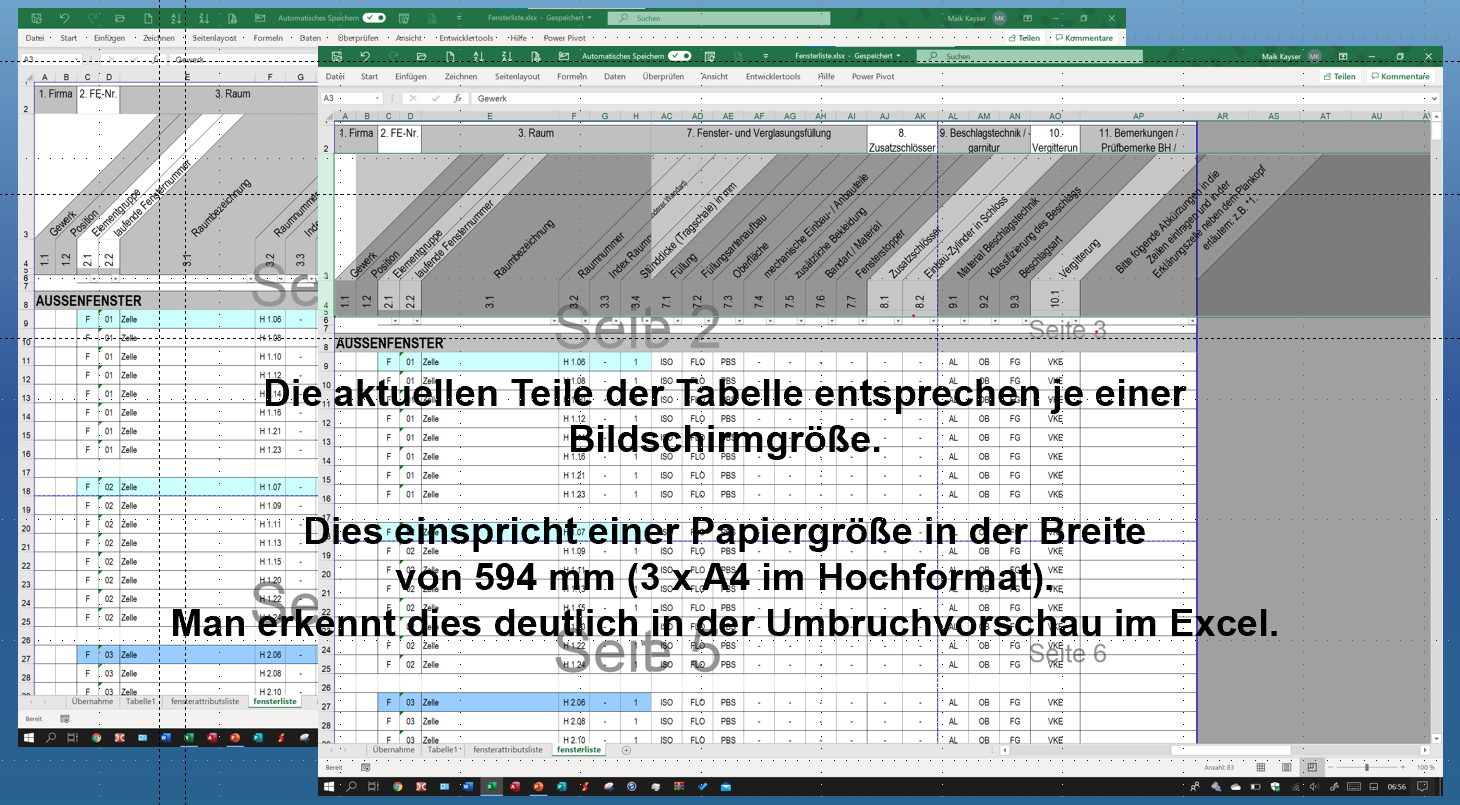Click Undo in the front Excel window
The height and width of the screenshot is (805, 1460).
(x=364, y=57)
